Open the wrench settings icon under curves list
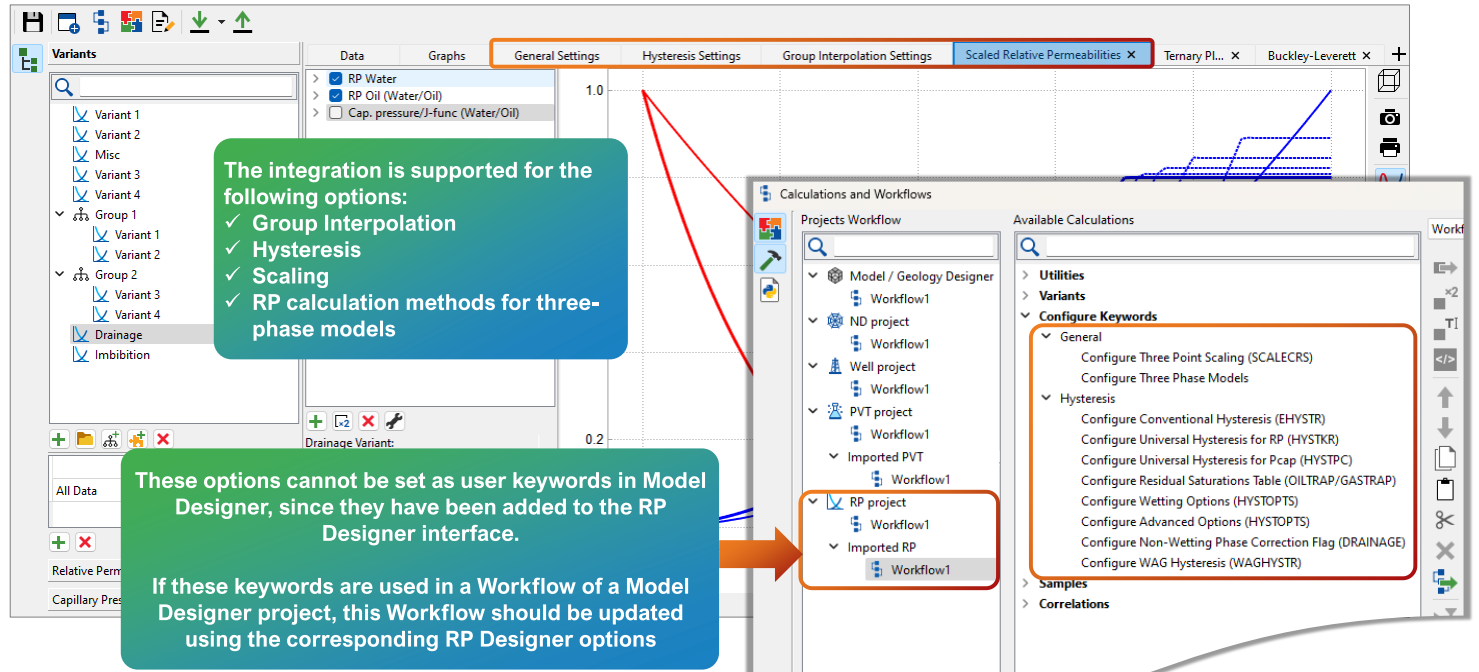The height and width of the screenshot is (672, 1479). (x=394, y=421)
